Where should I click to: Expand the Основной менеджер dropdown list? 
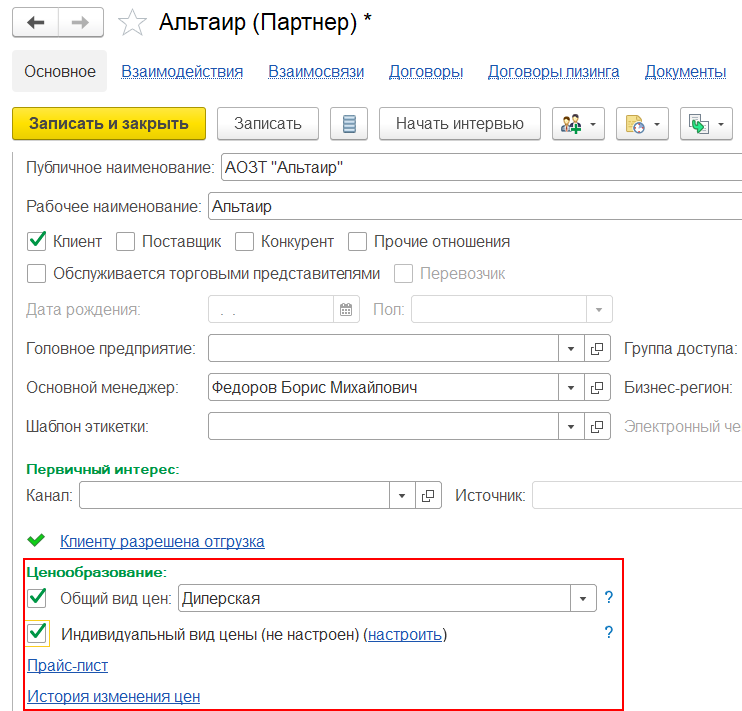570,387
